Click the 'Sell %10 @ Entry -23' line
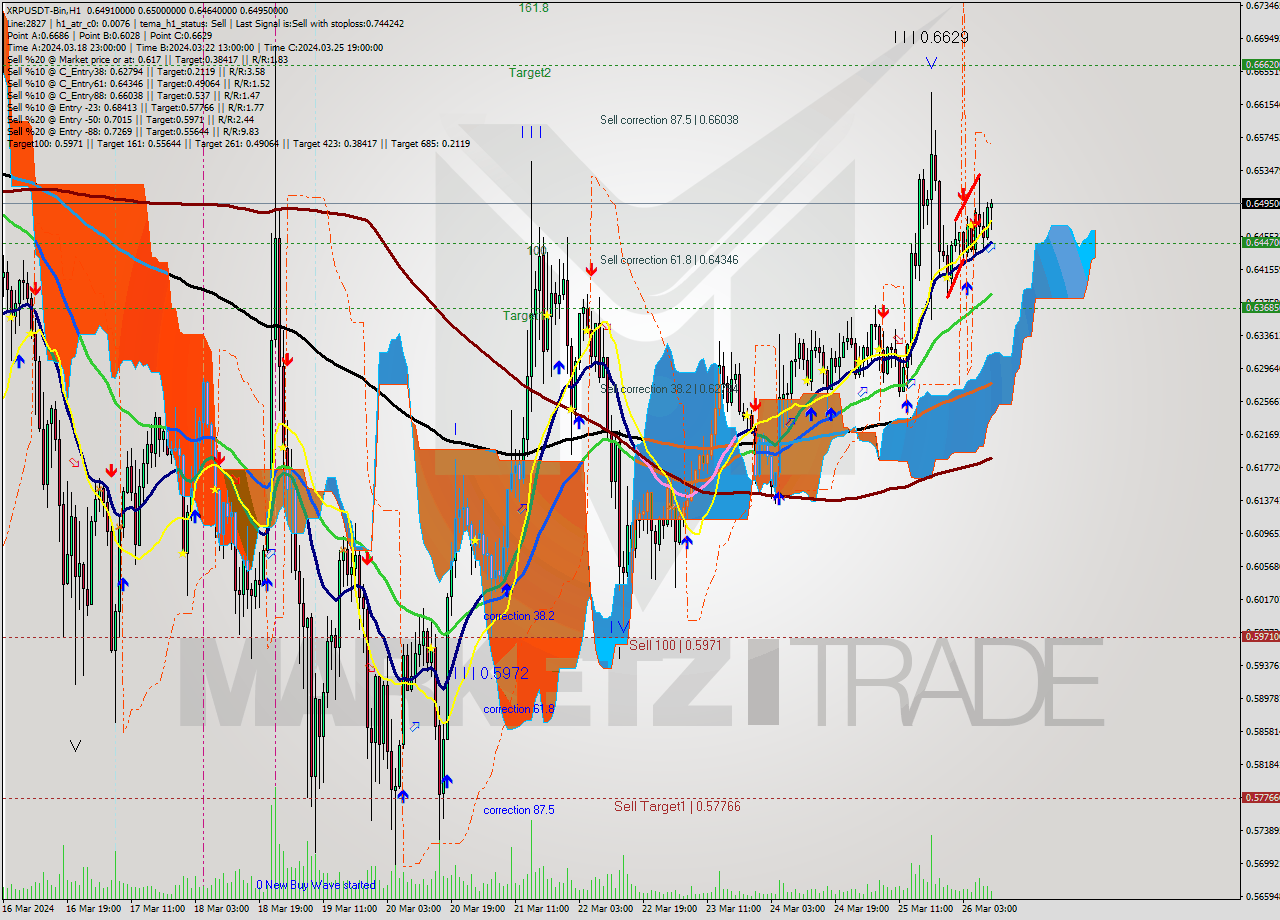The width and height of the screenshot is (1280, 920). click(135, 107)
